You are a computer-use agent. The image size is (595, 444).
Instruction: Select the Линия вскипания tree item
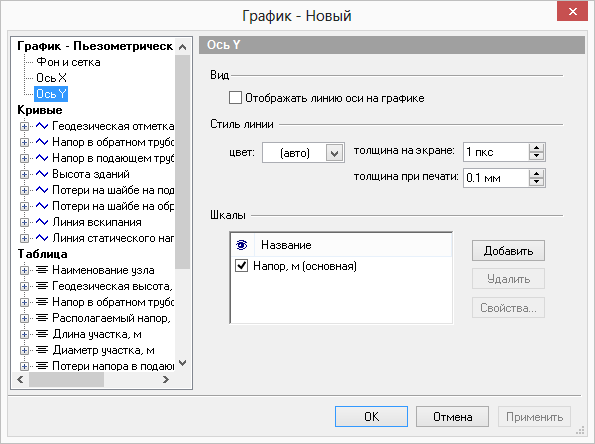97,222
